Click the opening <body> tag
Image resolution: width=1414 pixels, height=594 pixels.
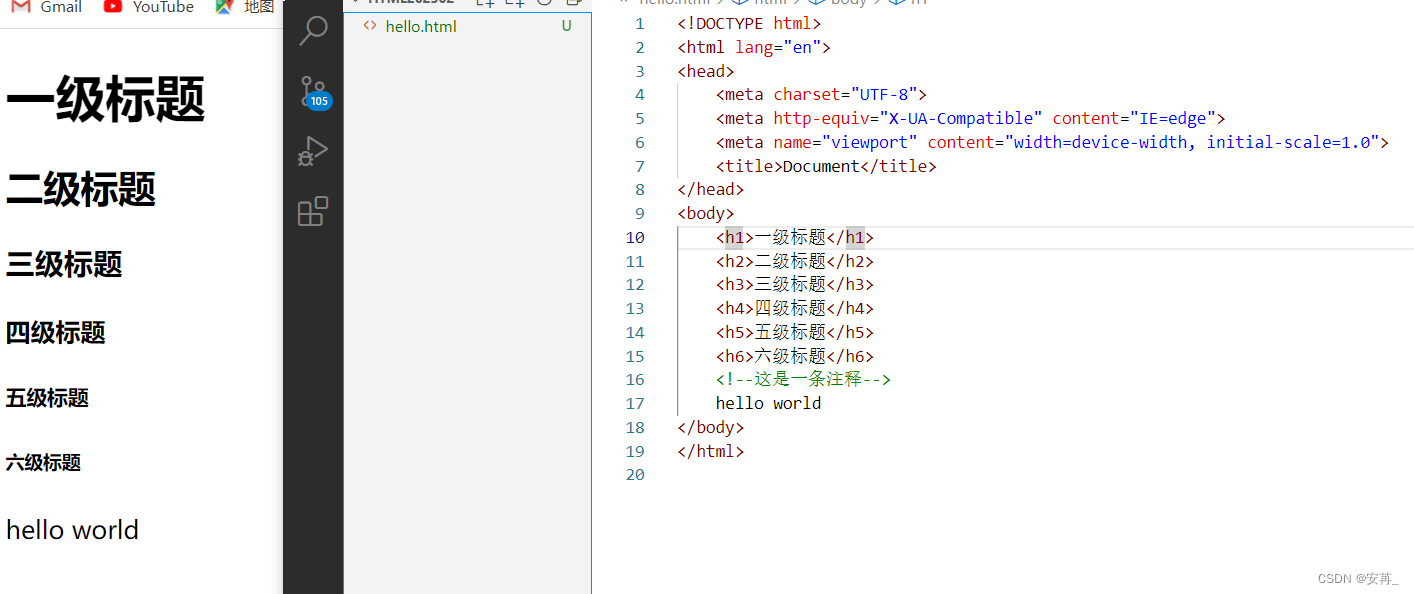tap(706, 213)
